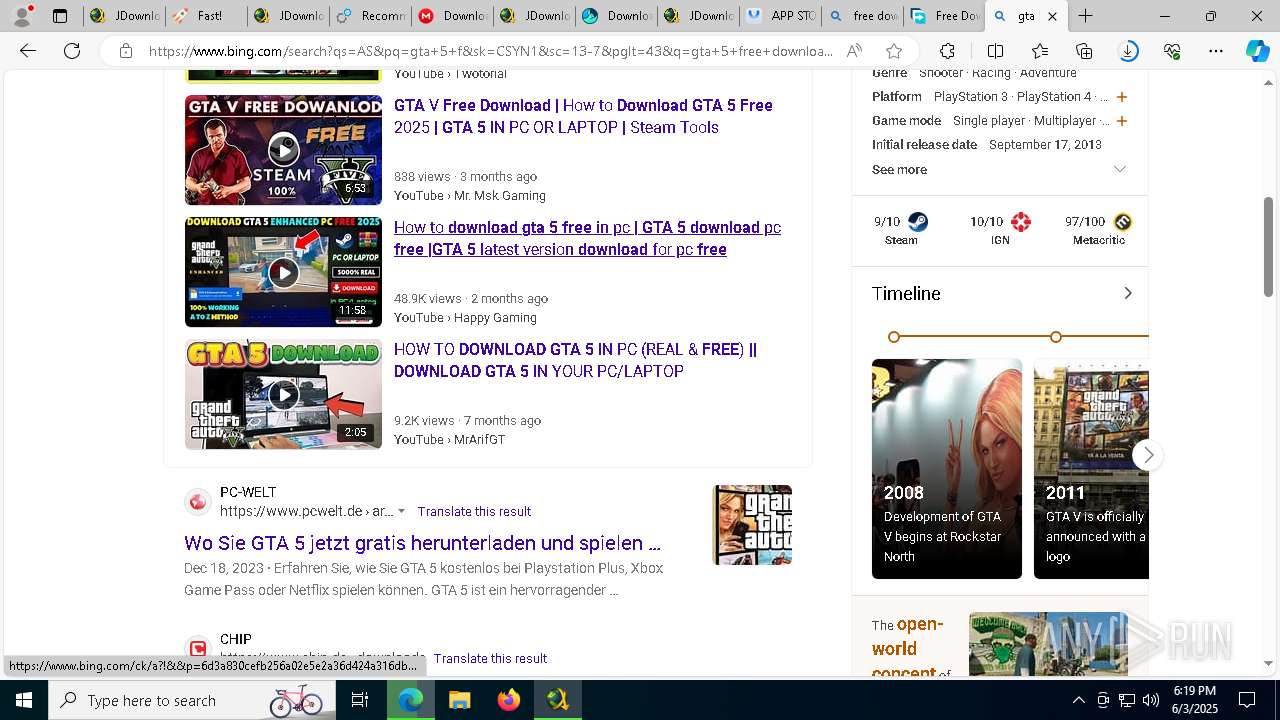Reload the page with the refresh icon
Screen dimensions: 1280x720
[72, 51]
